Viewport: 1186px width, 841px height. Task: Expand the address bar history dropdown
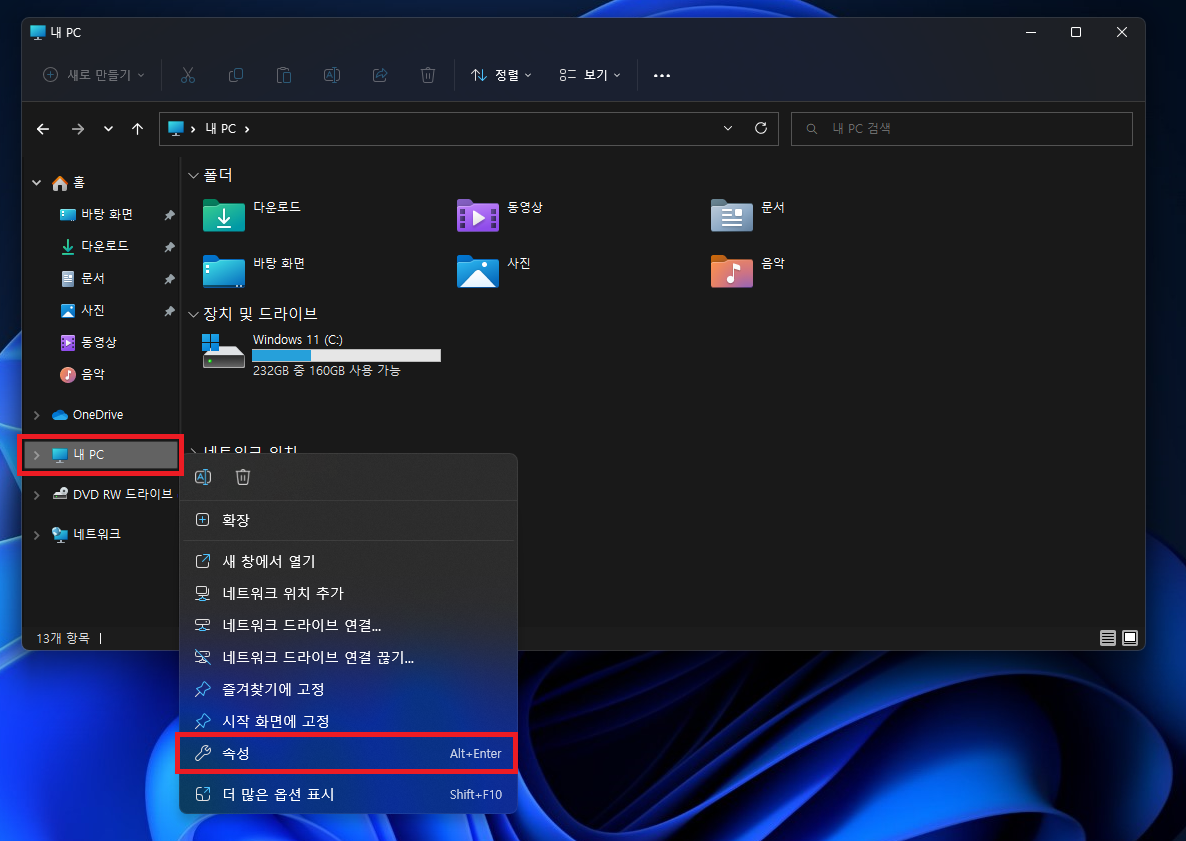pyautogui.click(x=728, y=129)
